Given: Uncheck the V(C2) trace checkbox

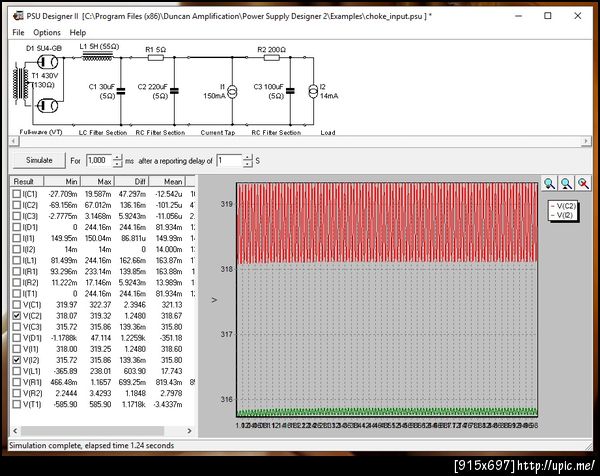Looking at the screenshot, I should (x=16, y=316).
